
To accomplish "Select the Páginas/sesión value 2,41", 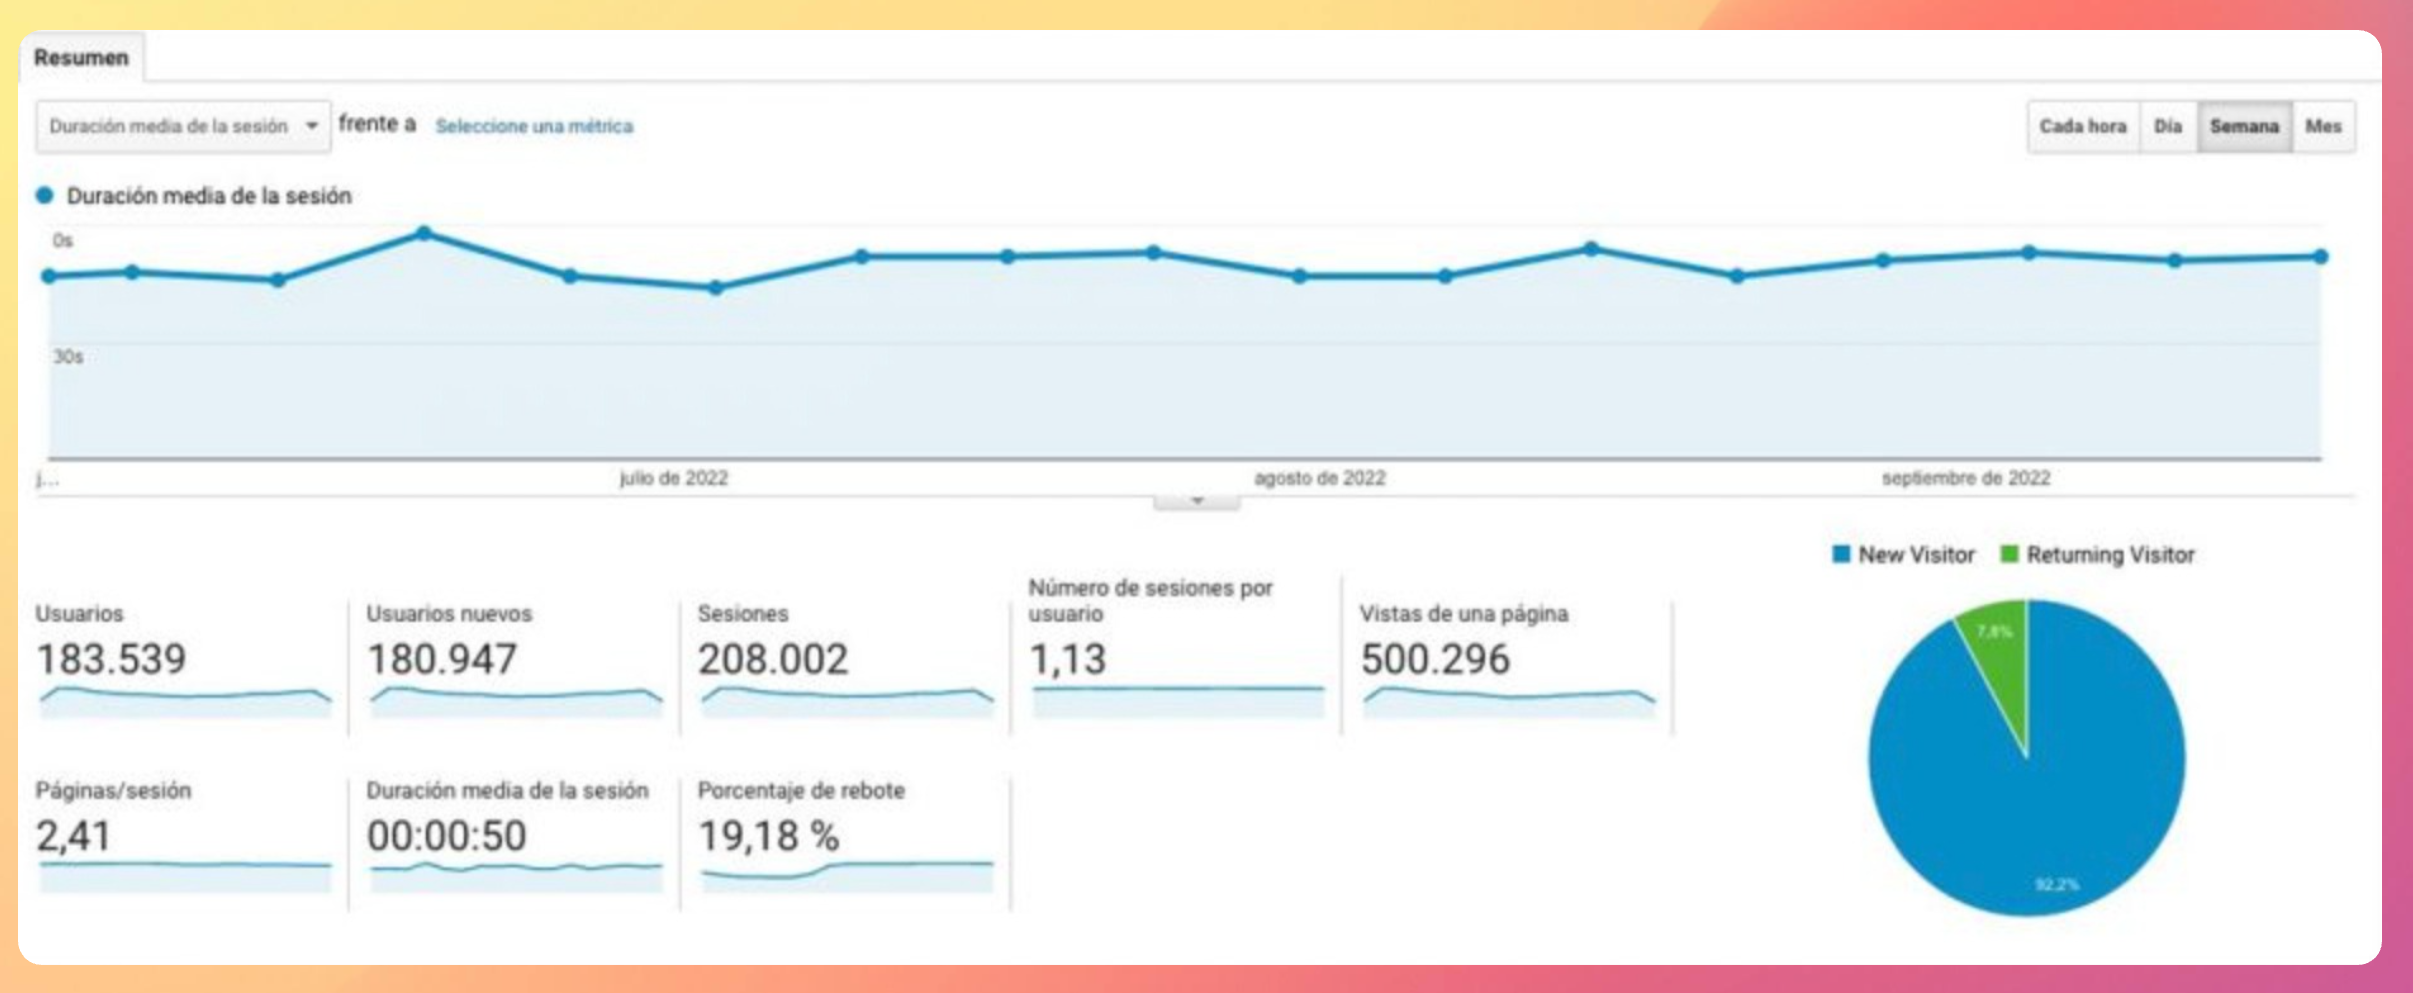I will pos(74,836).
